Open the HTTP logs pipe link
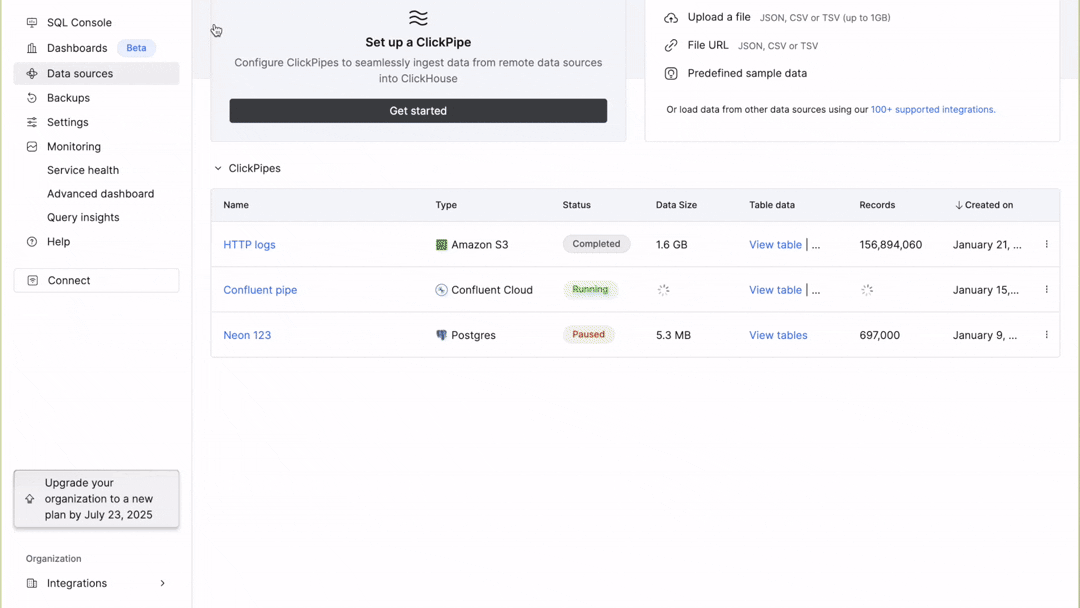This screenshot has height=608, width=1080. point(249,245)
